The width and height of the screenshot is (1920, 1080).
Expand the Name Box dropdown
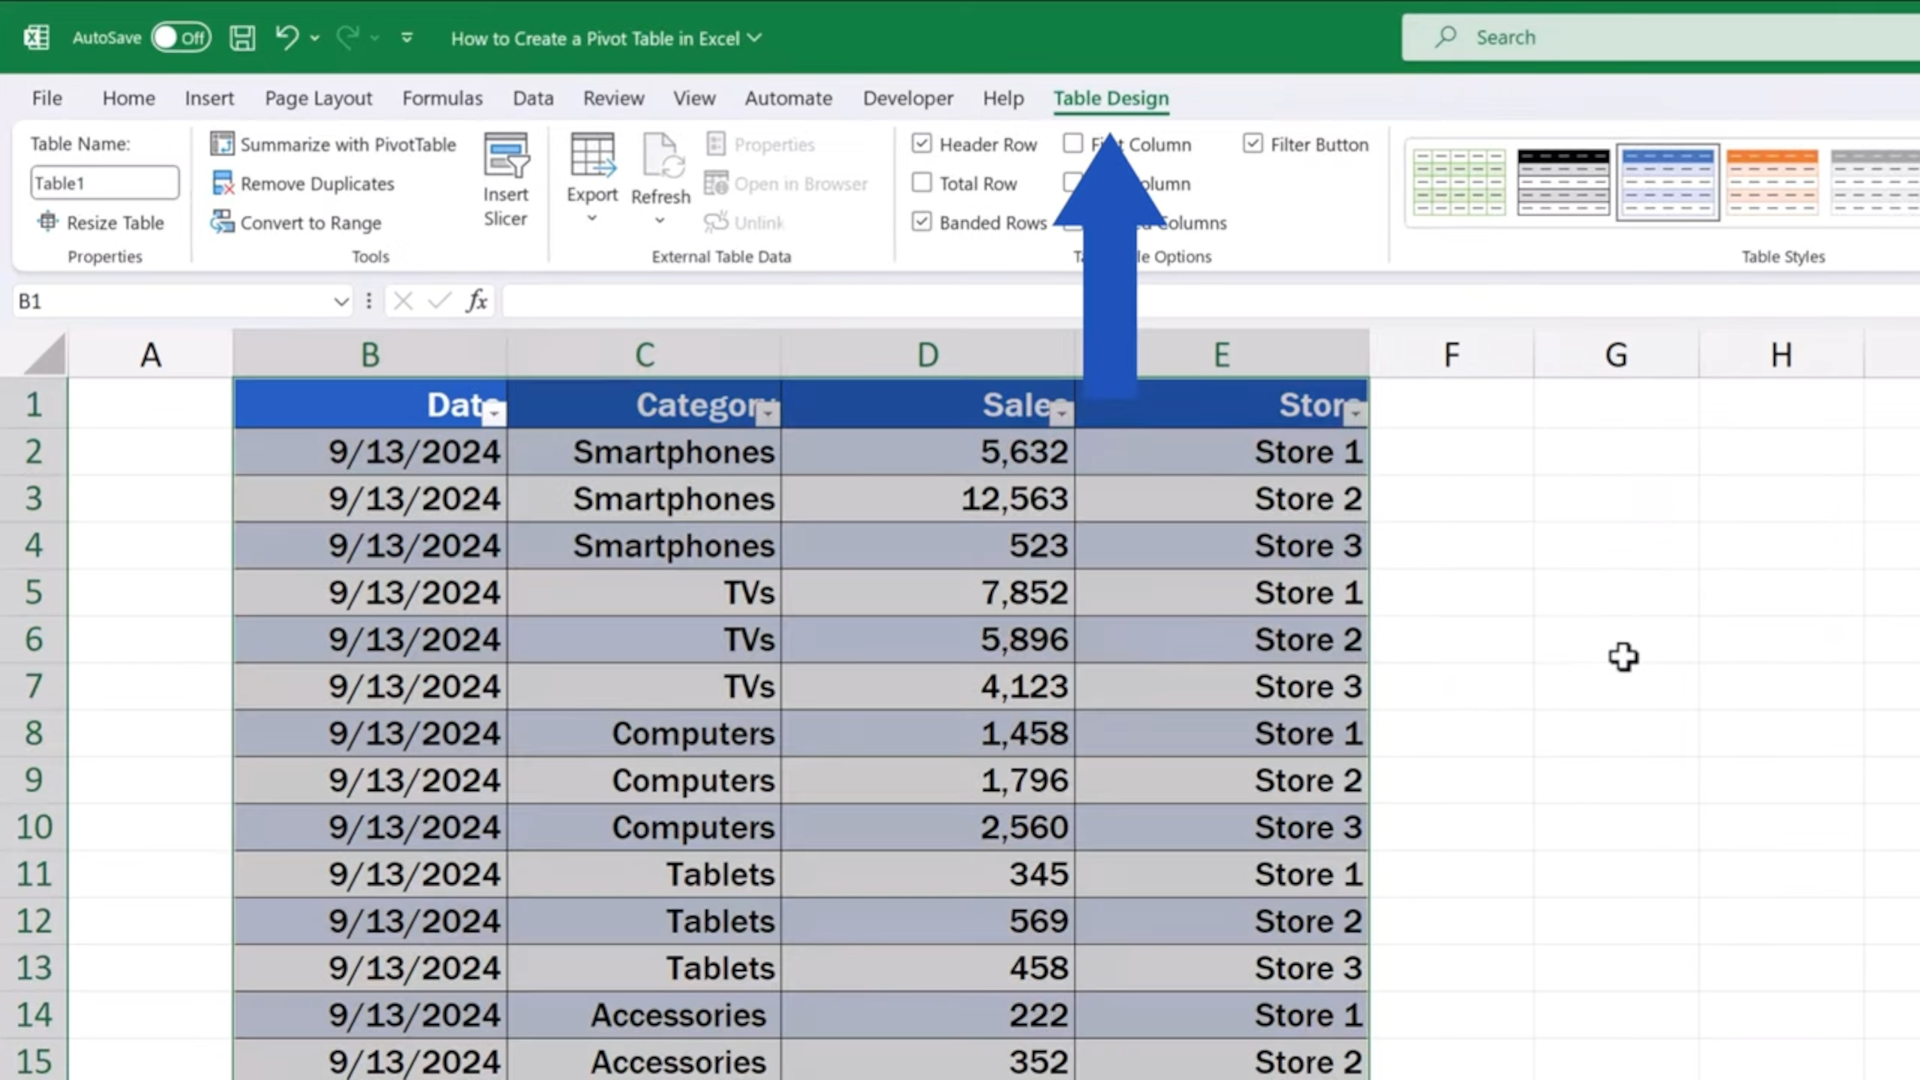pos(341,301)
